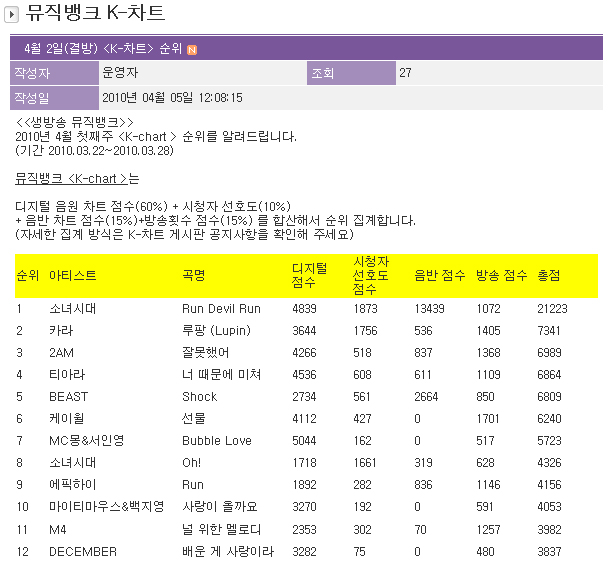Select broadcast score 1701
611x562 pixels.
click(x=488, y=419)
